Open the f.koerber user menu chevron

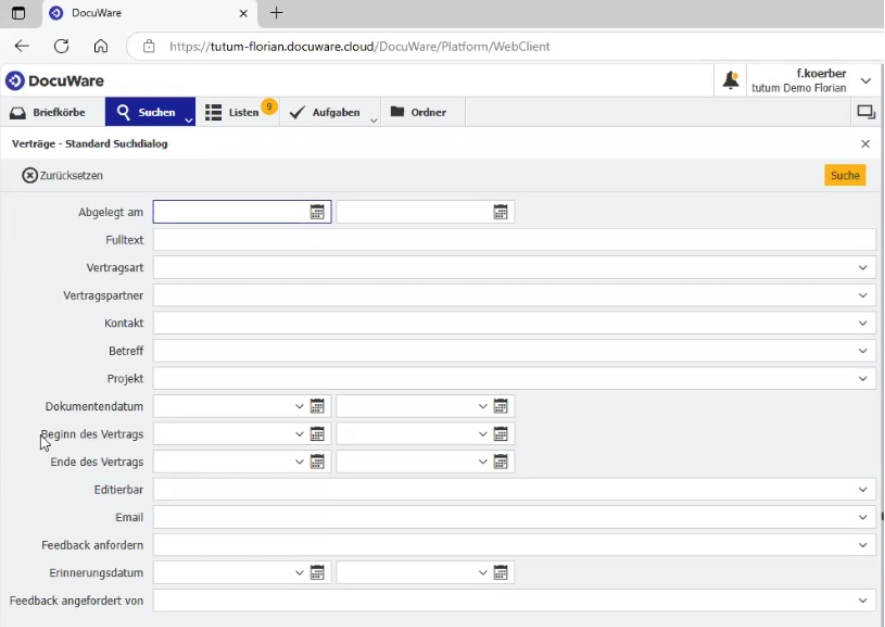pyautogui.click(x=866, y=81)
